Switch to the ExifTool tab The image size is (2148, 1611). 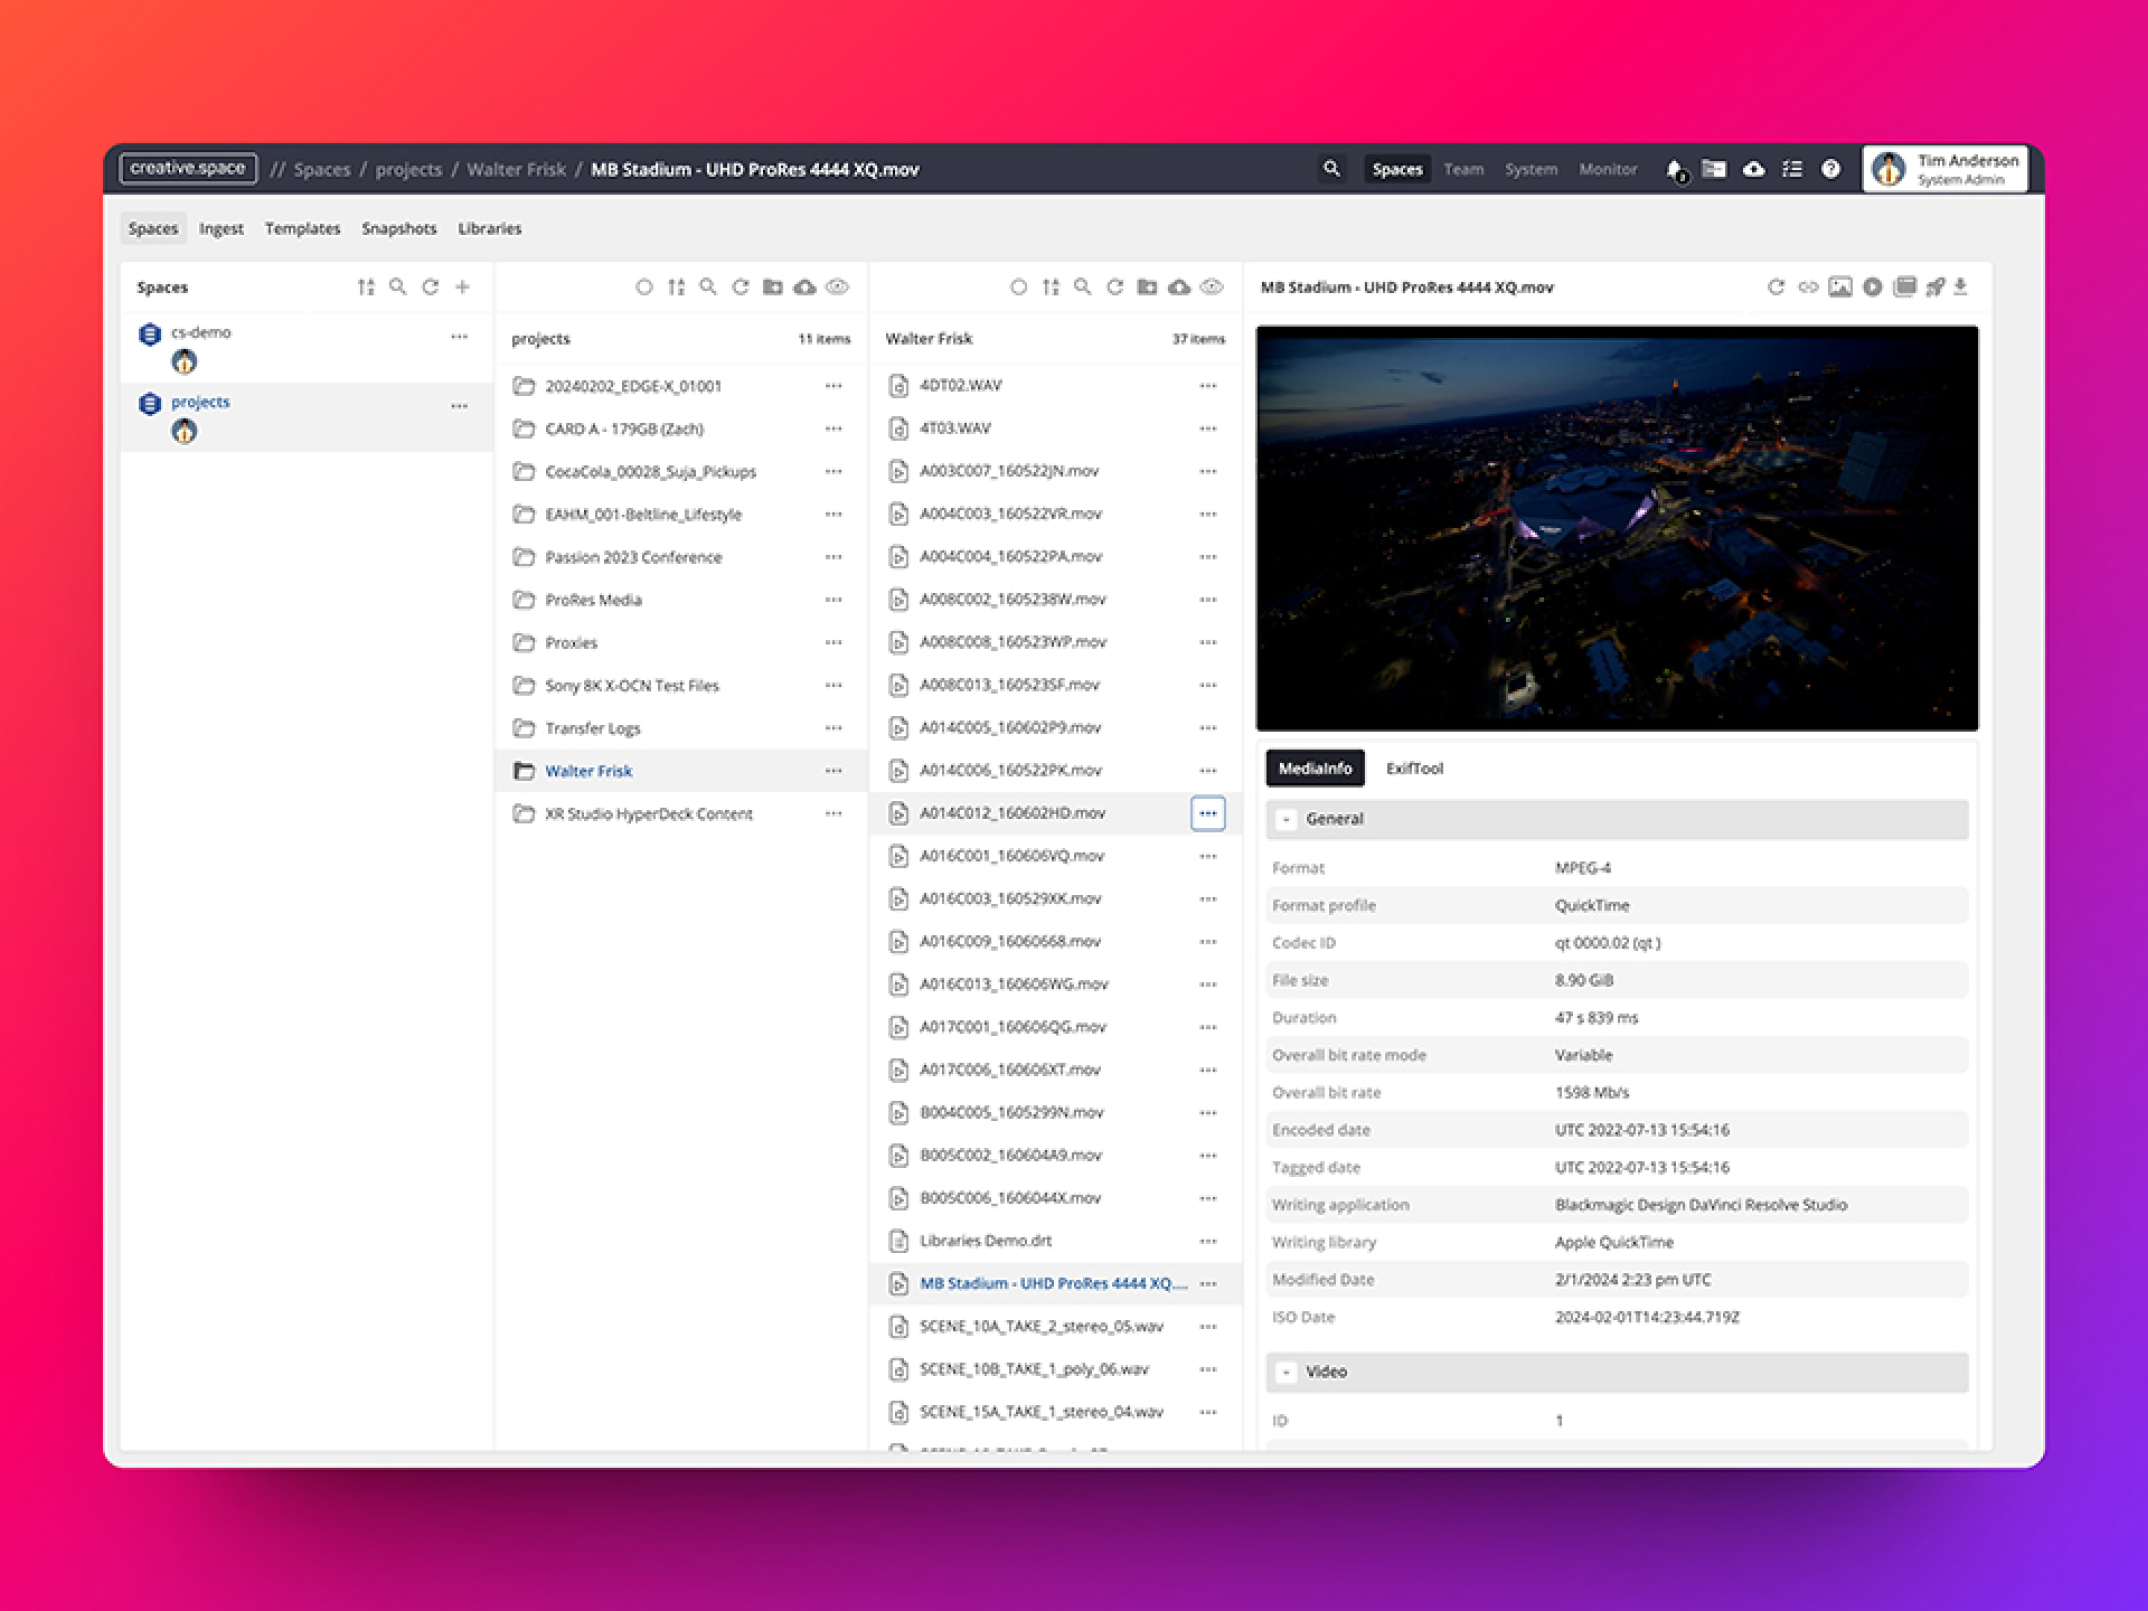point(1414,769)
